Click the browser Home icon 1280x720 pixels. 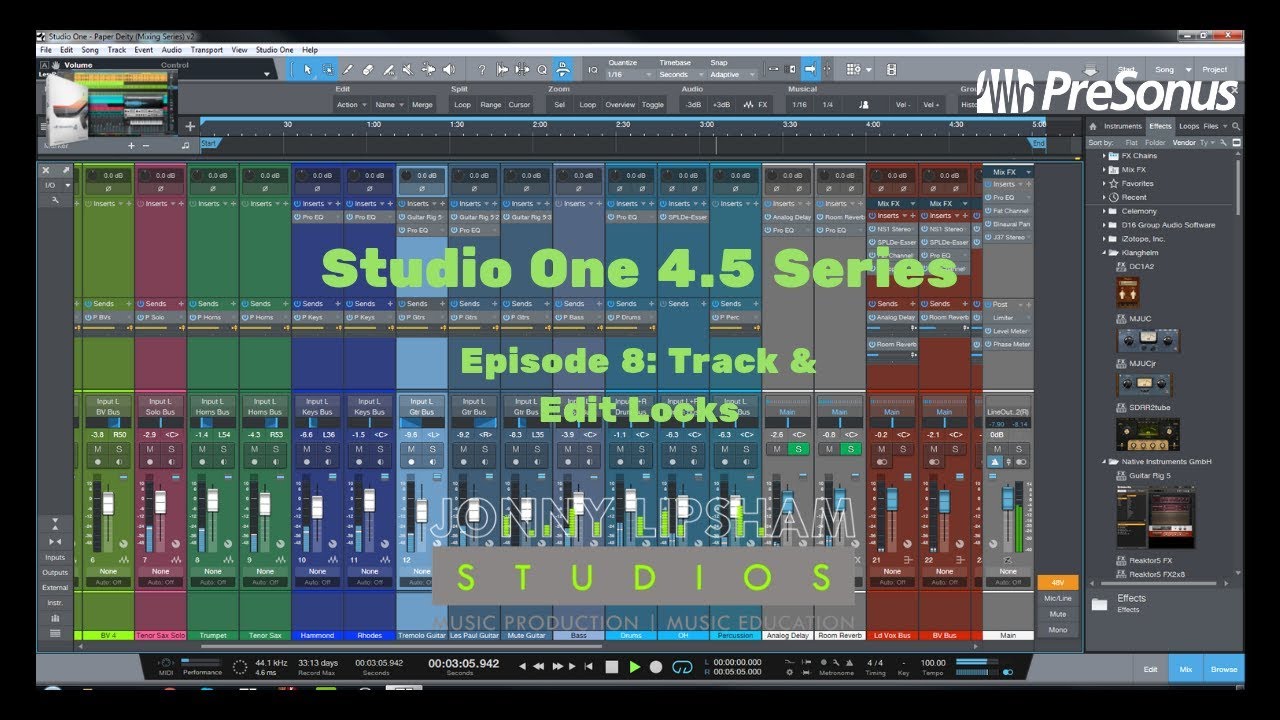coord(1094,126)
